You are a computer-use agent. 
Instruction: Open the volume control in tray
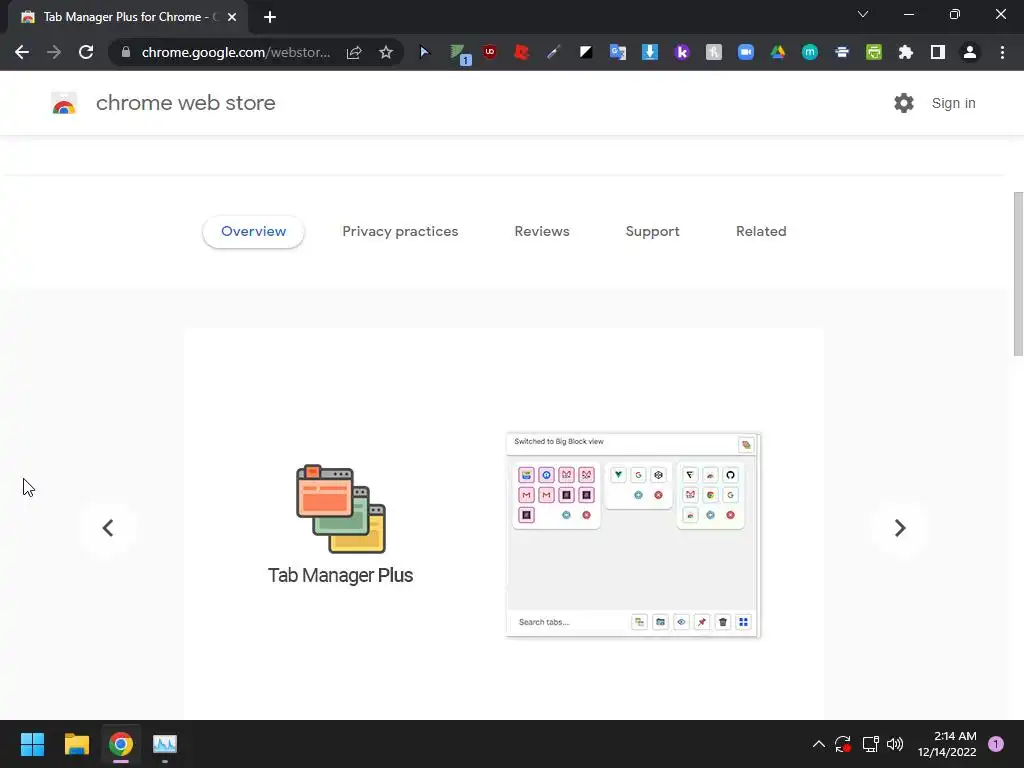point(895,744)
